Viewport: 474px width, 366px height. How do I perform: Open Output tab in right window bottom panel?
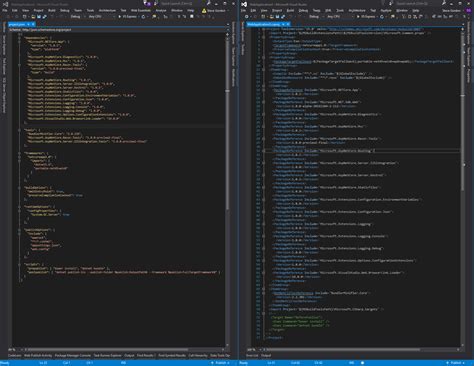point(266,356)
